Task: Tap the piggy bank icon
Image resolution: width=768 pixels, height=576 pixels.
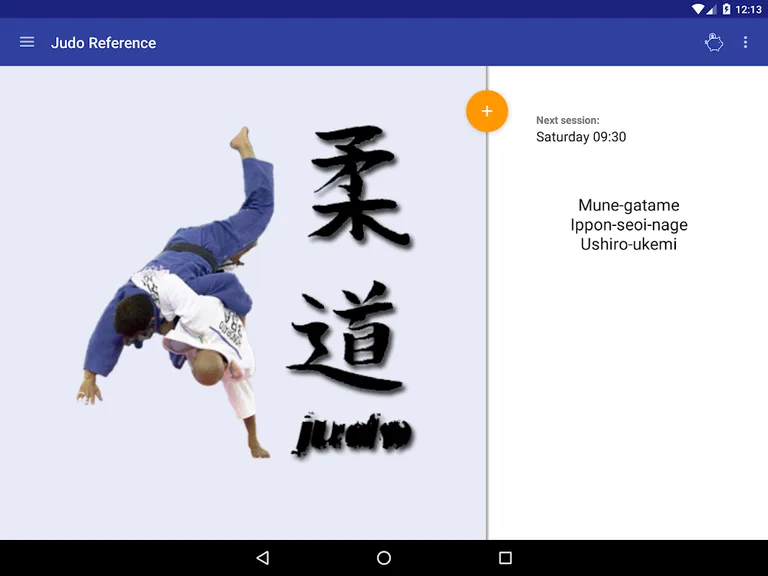Action: pos(714,43)
